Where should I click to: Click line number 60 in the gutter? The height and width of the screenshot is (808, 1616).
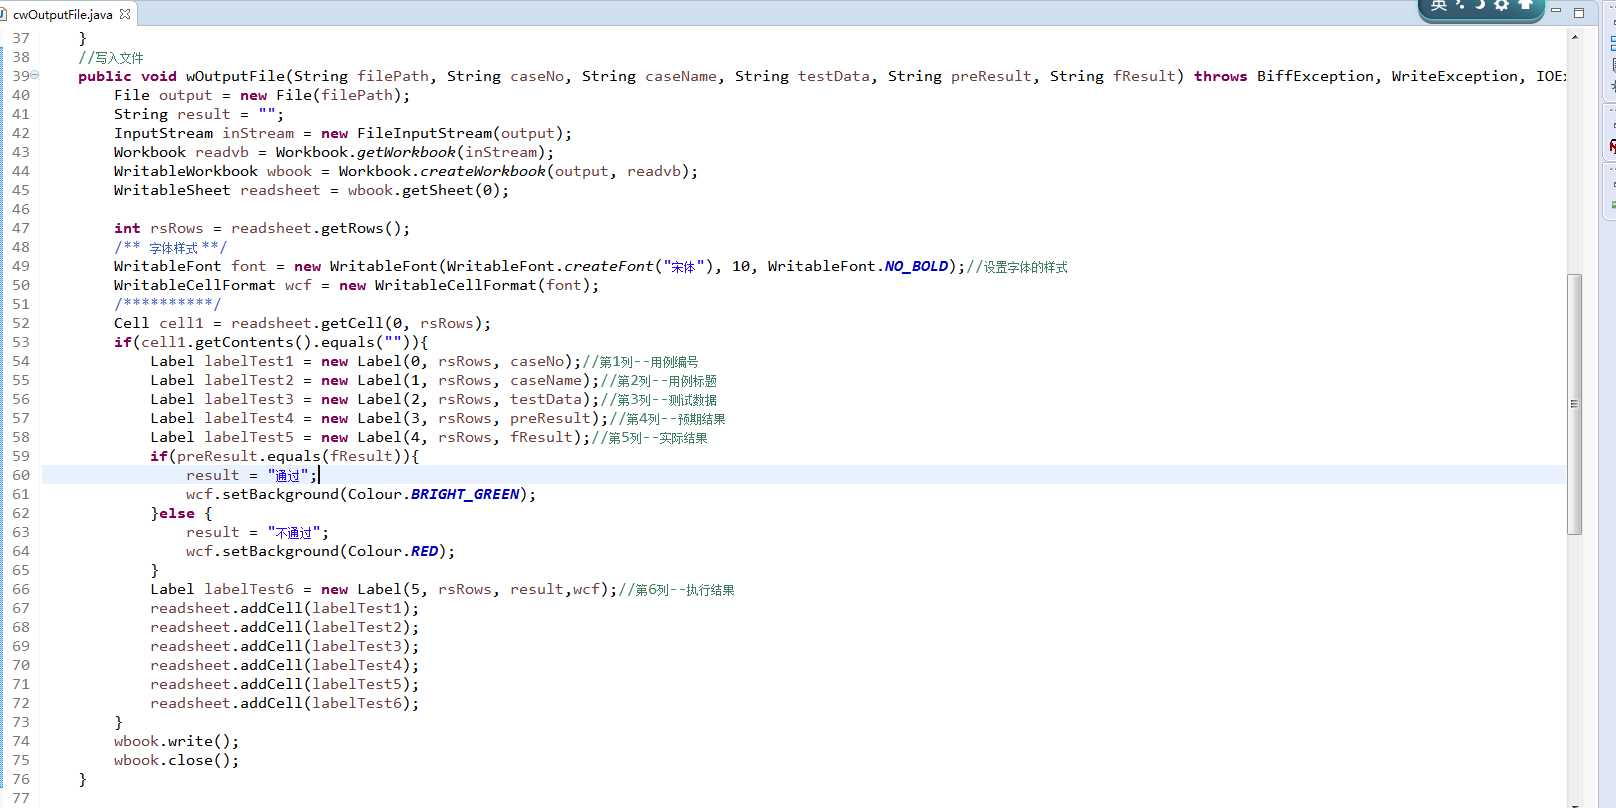click(x=21, y=475)
